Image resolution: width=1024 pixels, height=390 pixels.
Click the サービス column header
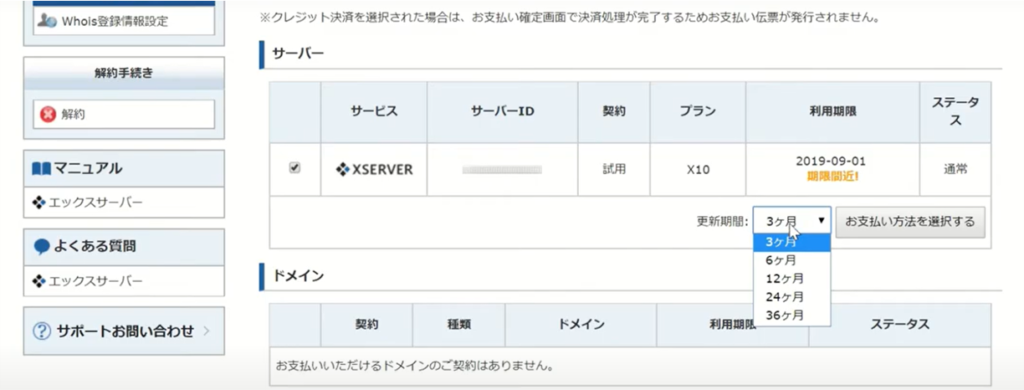pyautogui.click(x=374, y=112)
